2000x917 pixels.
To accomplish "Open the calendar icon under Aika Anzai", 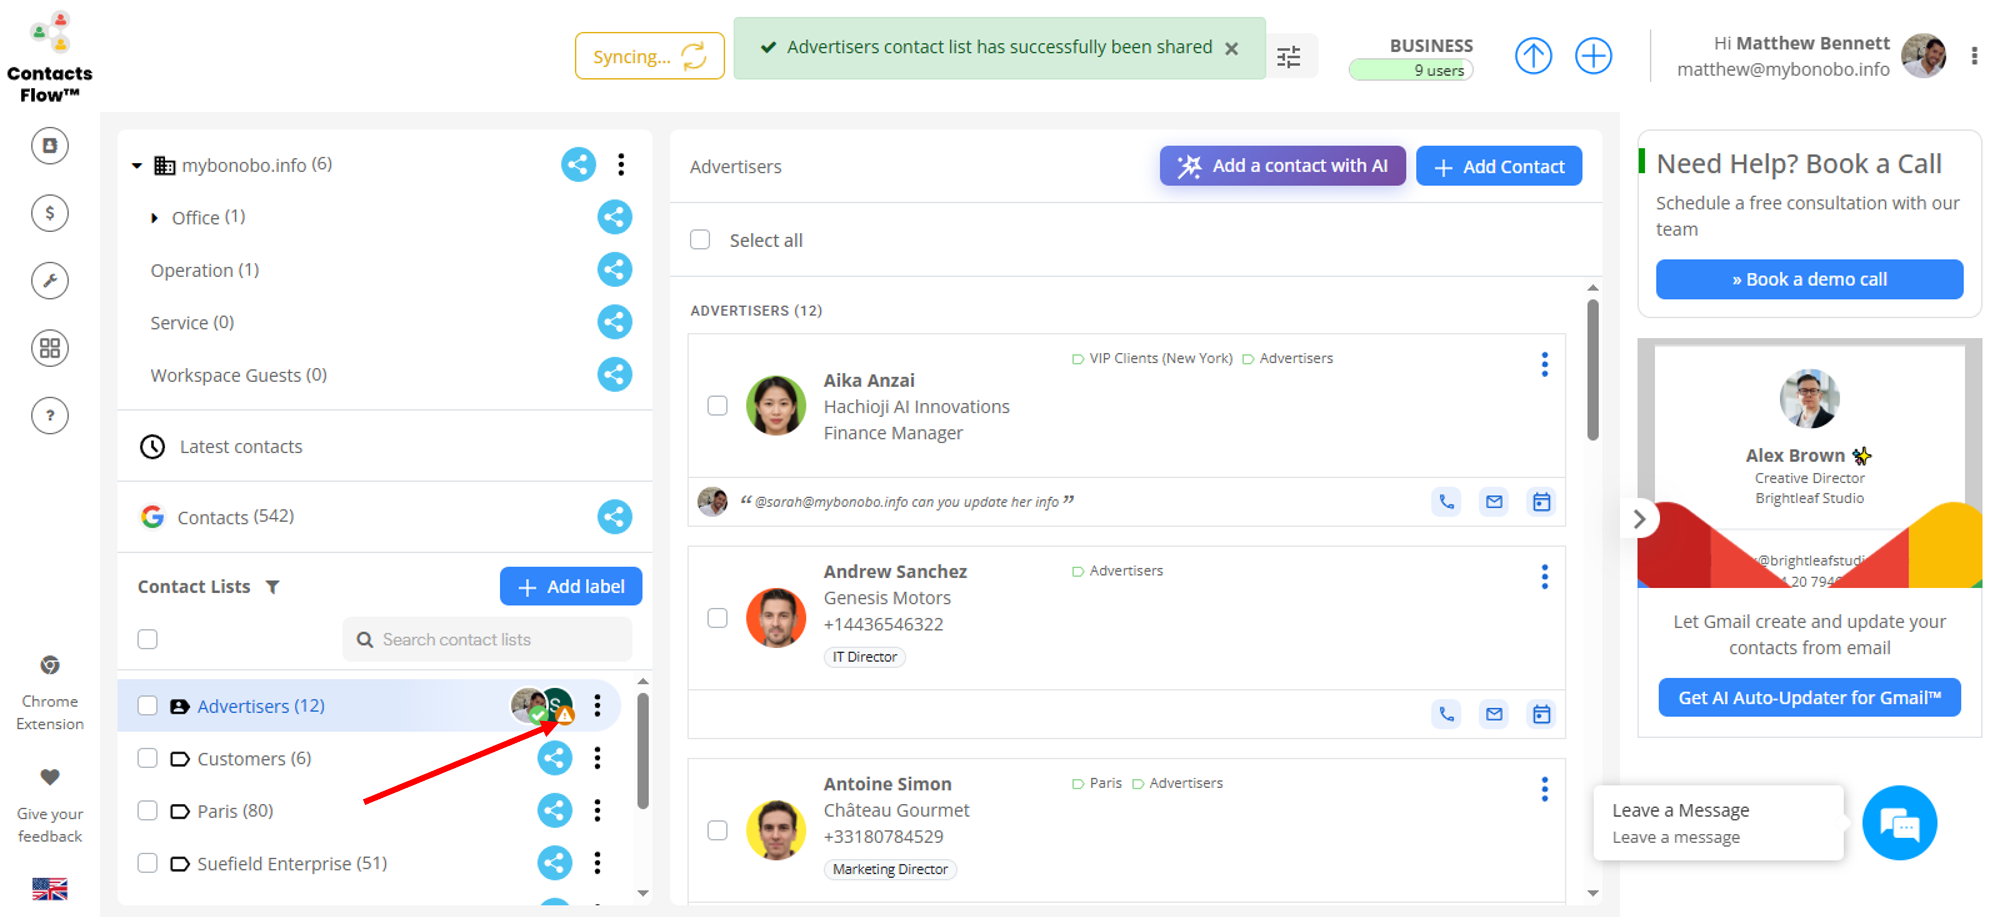I will coord(1541,502).
